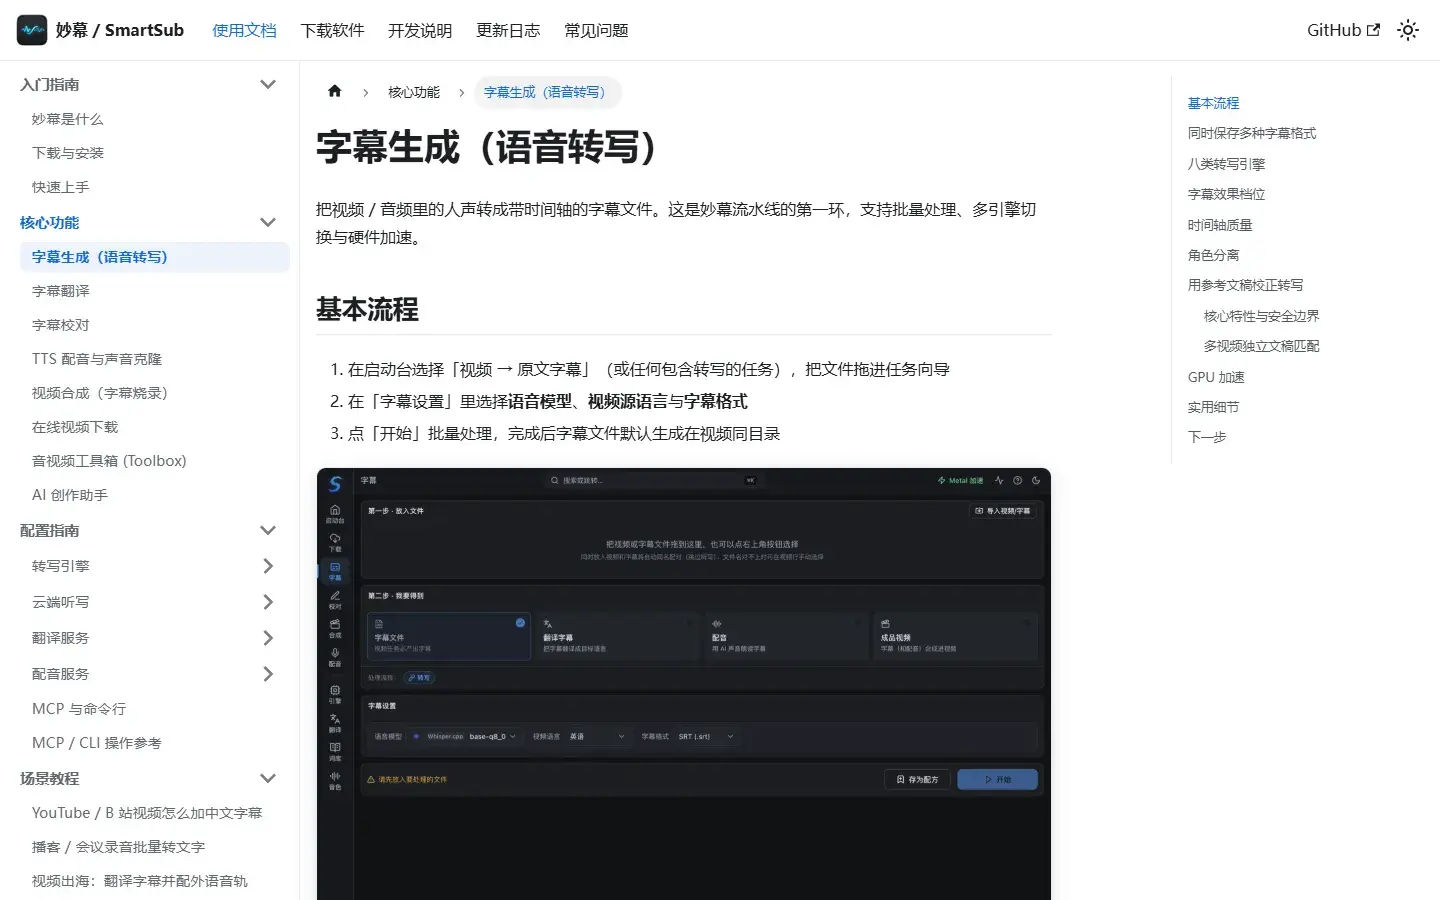Expand the 云端听写 sidebar chevron

[x=268, y=602]
